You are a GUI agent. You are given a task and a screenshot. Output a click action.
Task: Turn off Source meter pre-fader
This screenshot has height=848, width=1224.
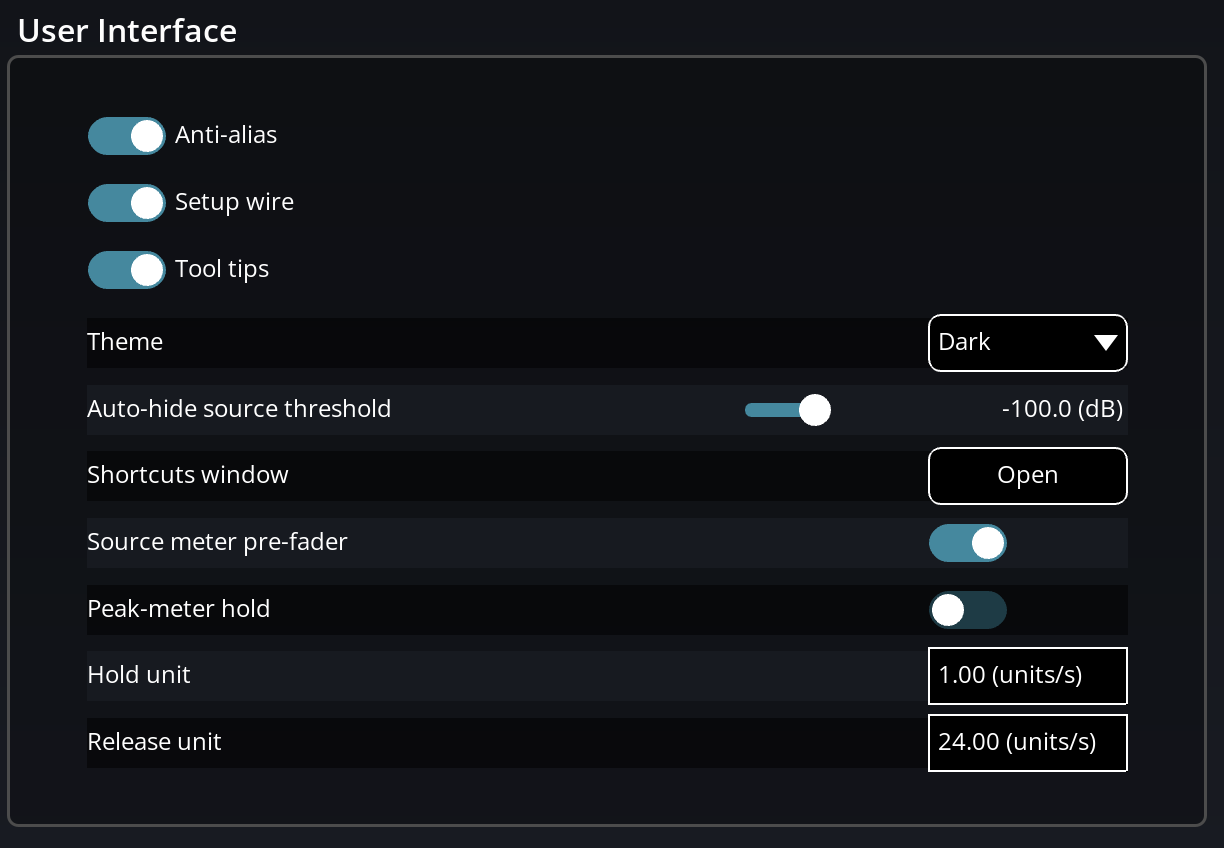click(x=968, y=543)
